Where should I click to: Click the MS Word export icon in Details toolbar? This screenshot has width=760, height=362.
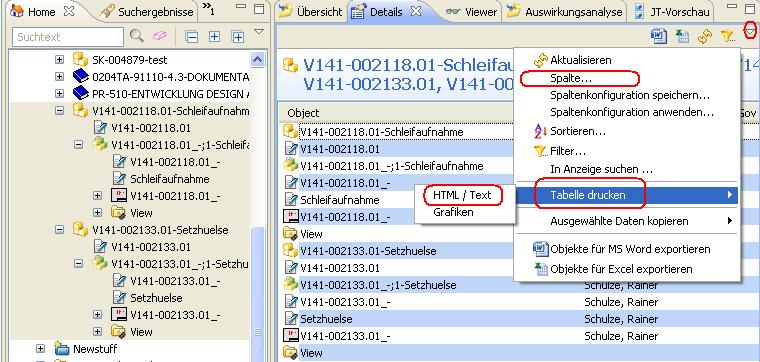click(x=659, y=36)
